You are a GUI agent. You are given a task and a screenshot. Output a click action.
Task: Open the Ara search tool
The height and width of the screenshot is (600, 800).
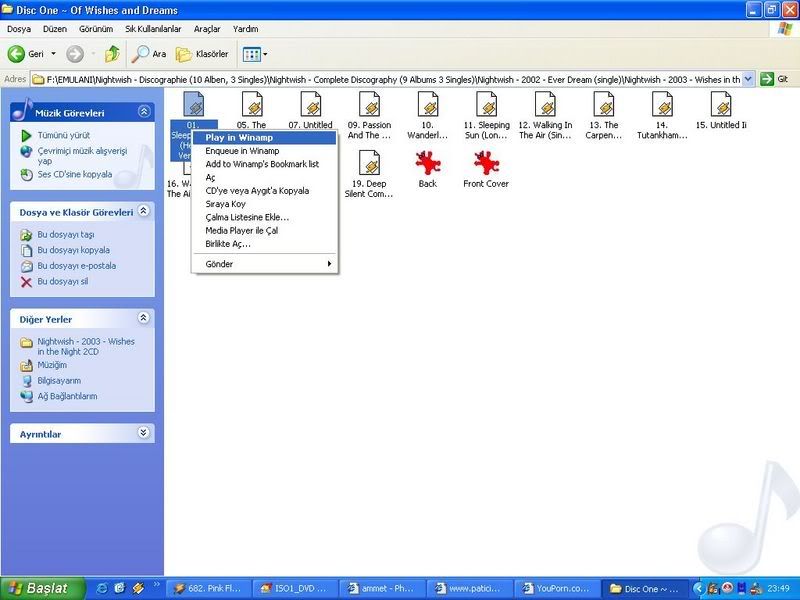[x=149, y=54]
